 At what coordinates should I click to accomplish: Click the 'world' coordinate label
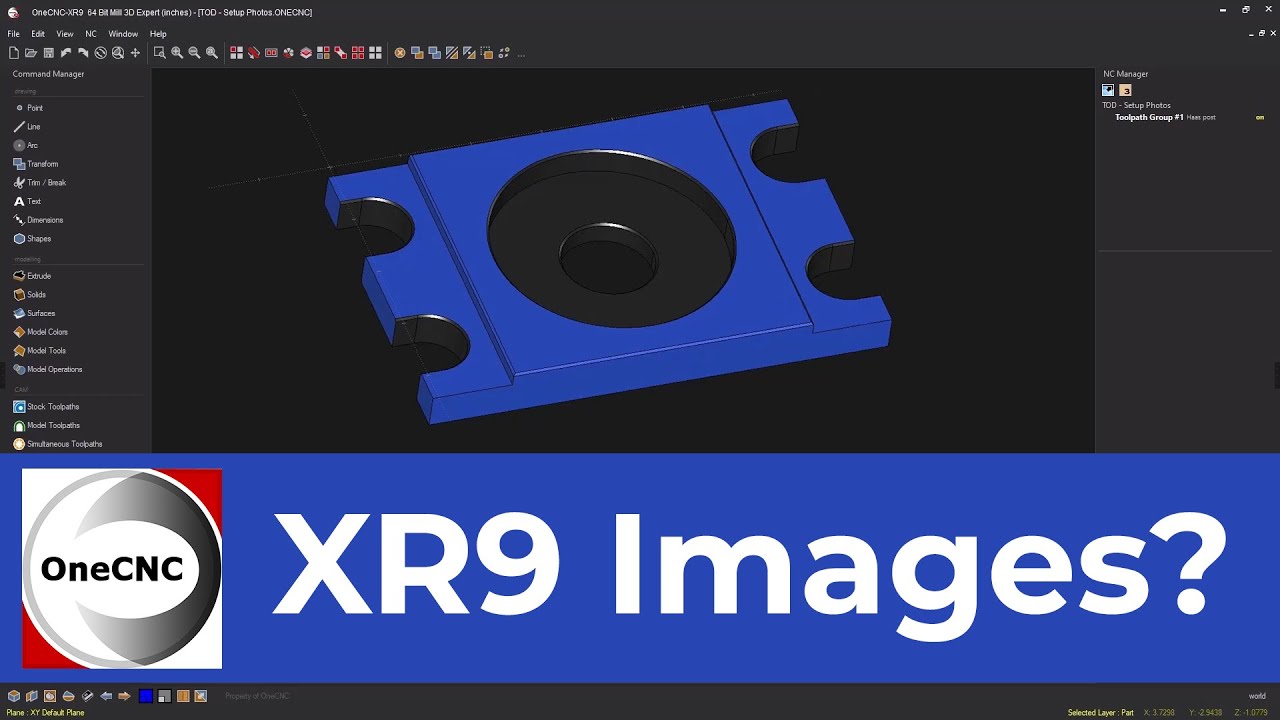1257,696
